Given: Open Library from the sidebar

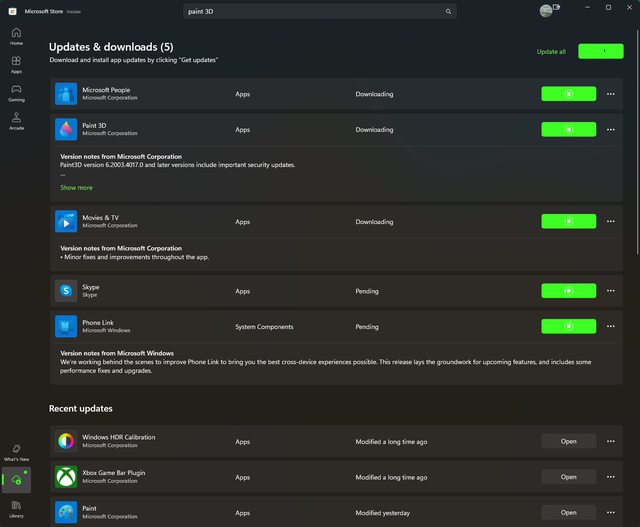Looking at the screenshot, I should click(x=16, y=508).
